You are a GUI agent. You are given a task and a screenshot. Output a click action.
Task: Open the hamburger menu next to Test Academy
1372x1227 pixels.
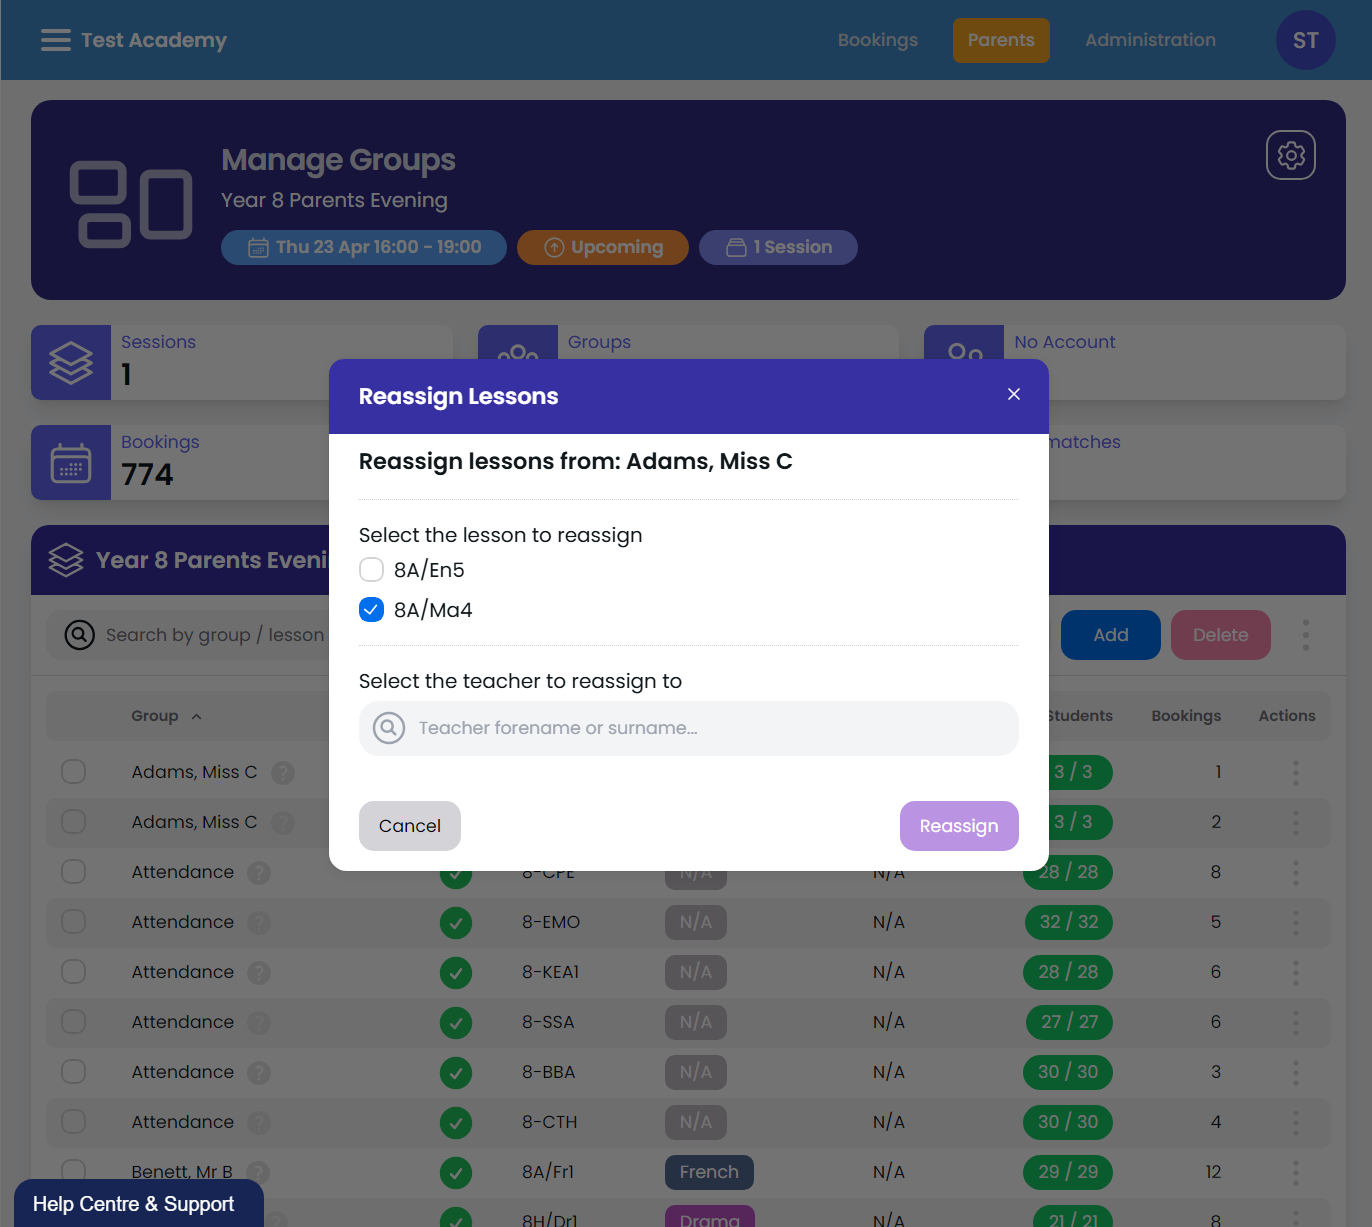click(x=55, y=40)
